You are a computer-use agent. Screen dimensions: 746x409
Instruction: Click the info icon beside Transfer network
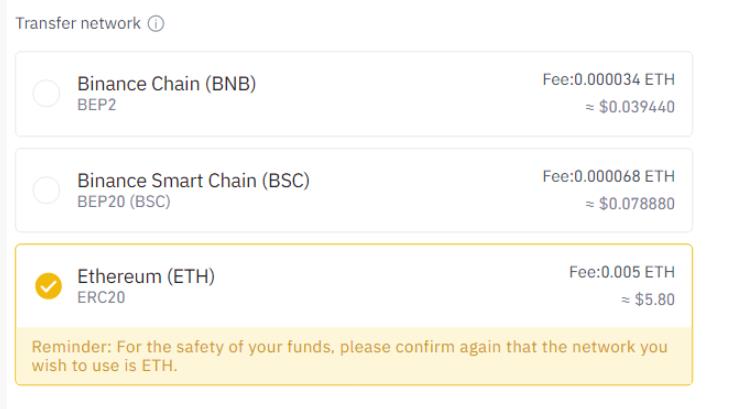click(155, 24)
